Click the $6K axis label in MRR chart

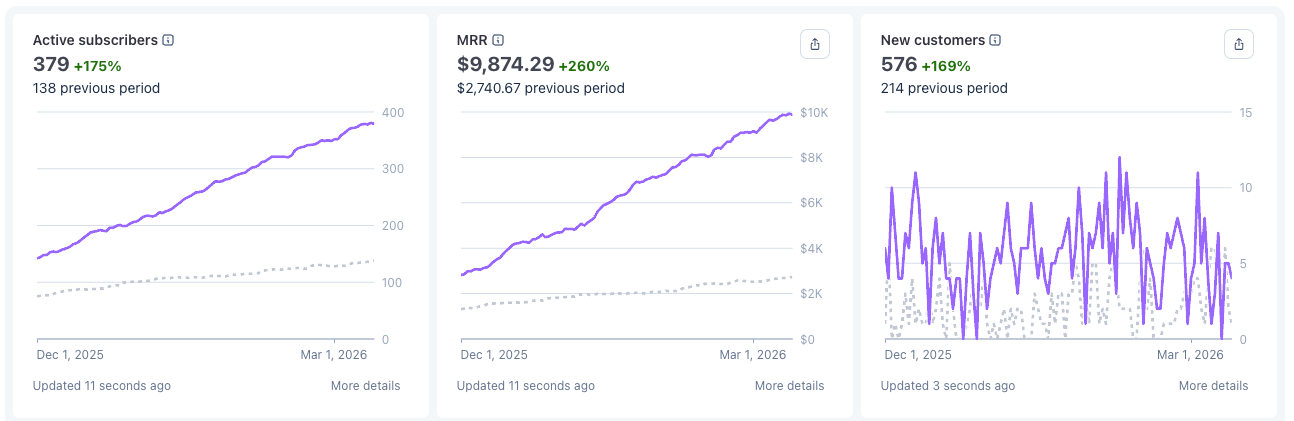811,203
